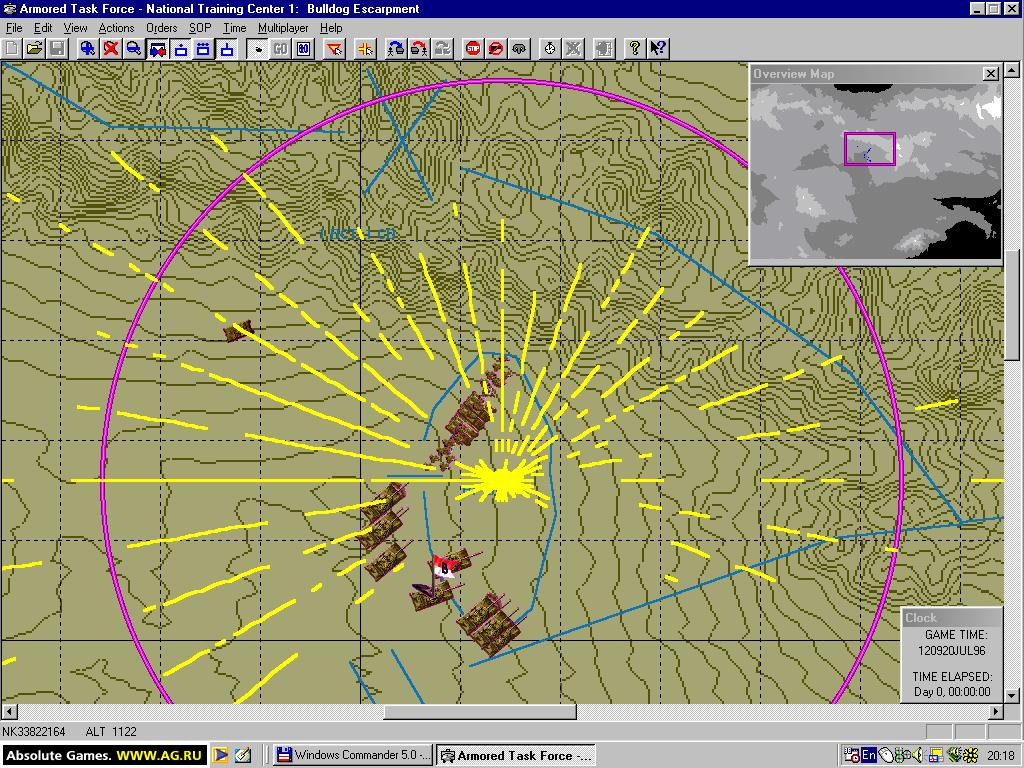
Task: Click the notepad pencil quick launch icon
Action: [x=242, y=756]
